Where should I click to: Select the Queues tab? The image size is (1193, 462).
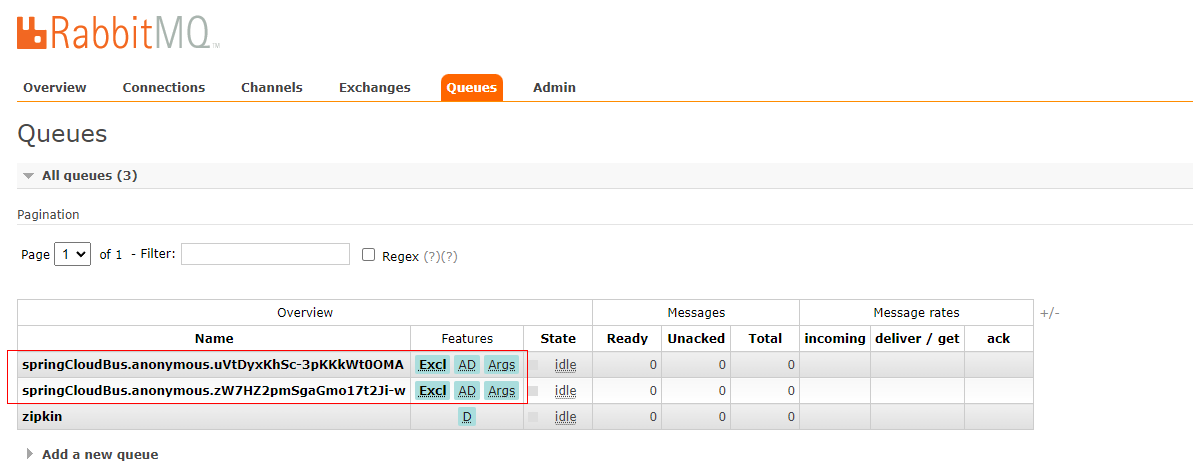pyautogui.click(x=472, y=88)
